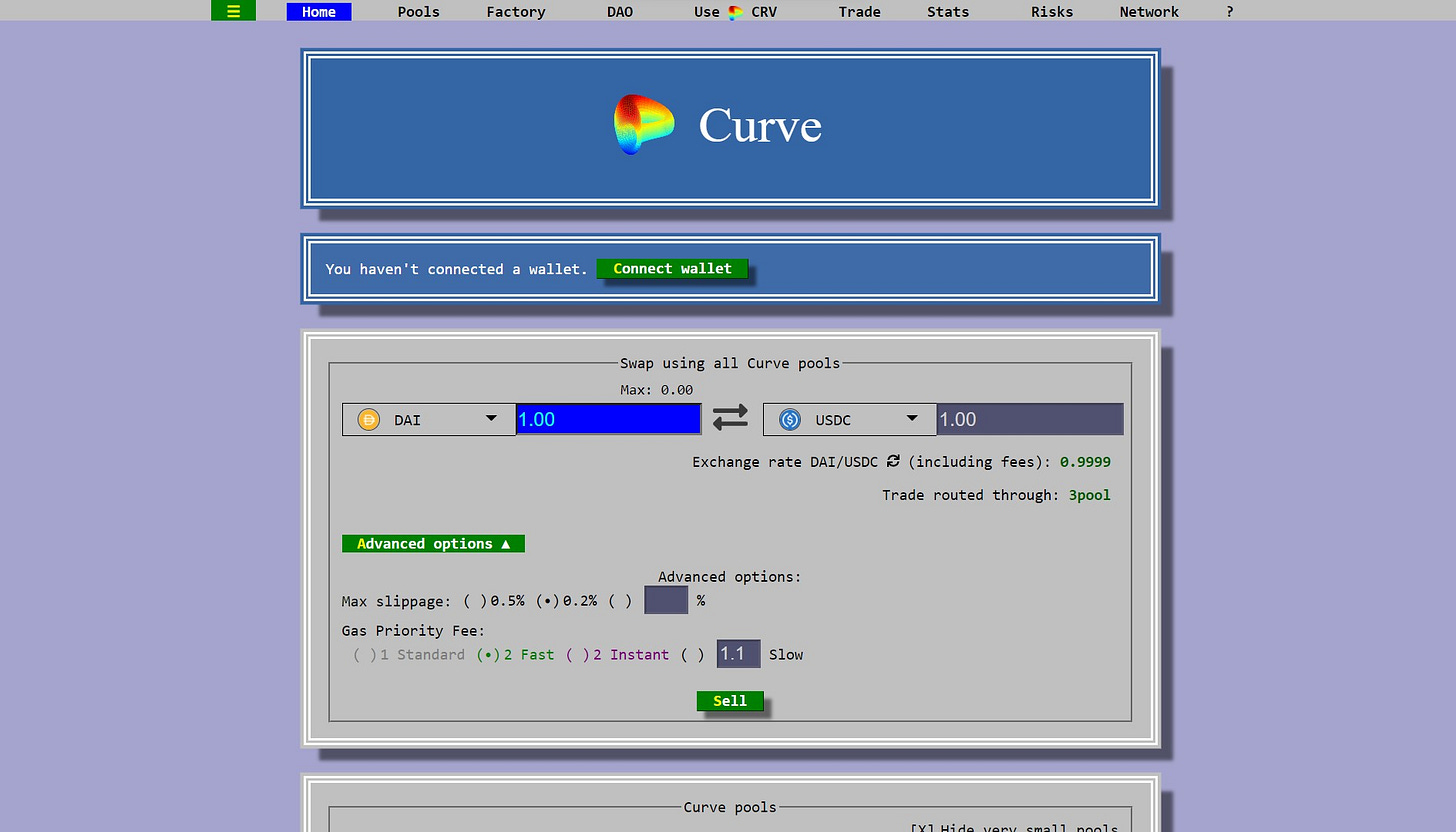Open the Pools menu item
Screen dimensions: 1456x832
coord(418,12)
